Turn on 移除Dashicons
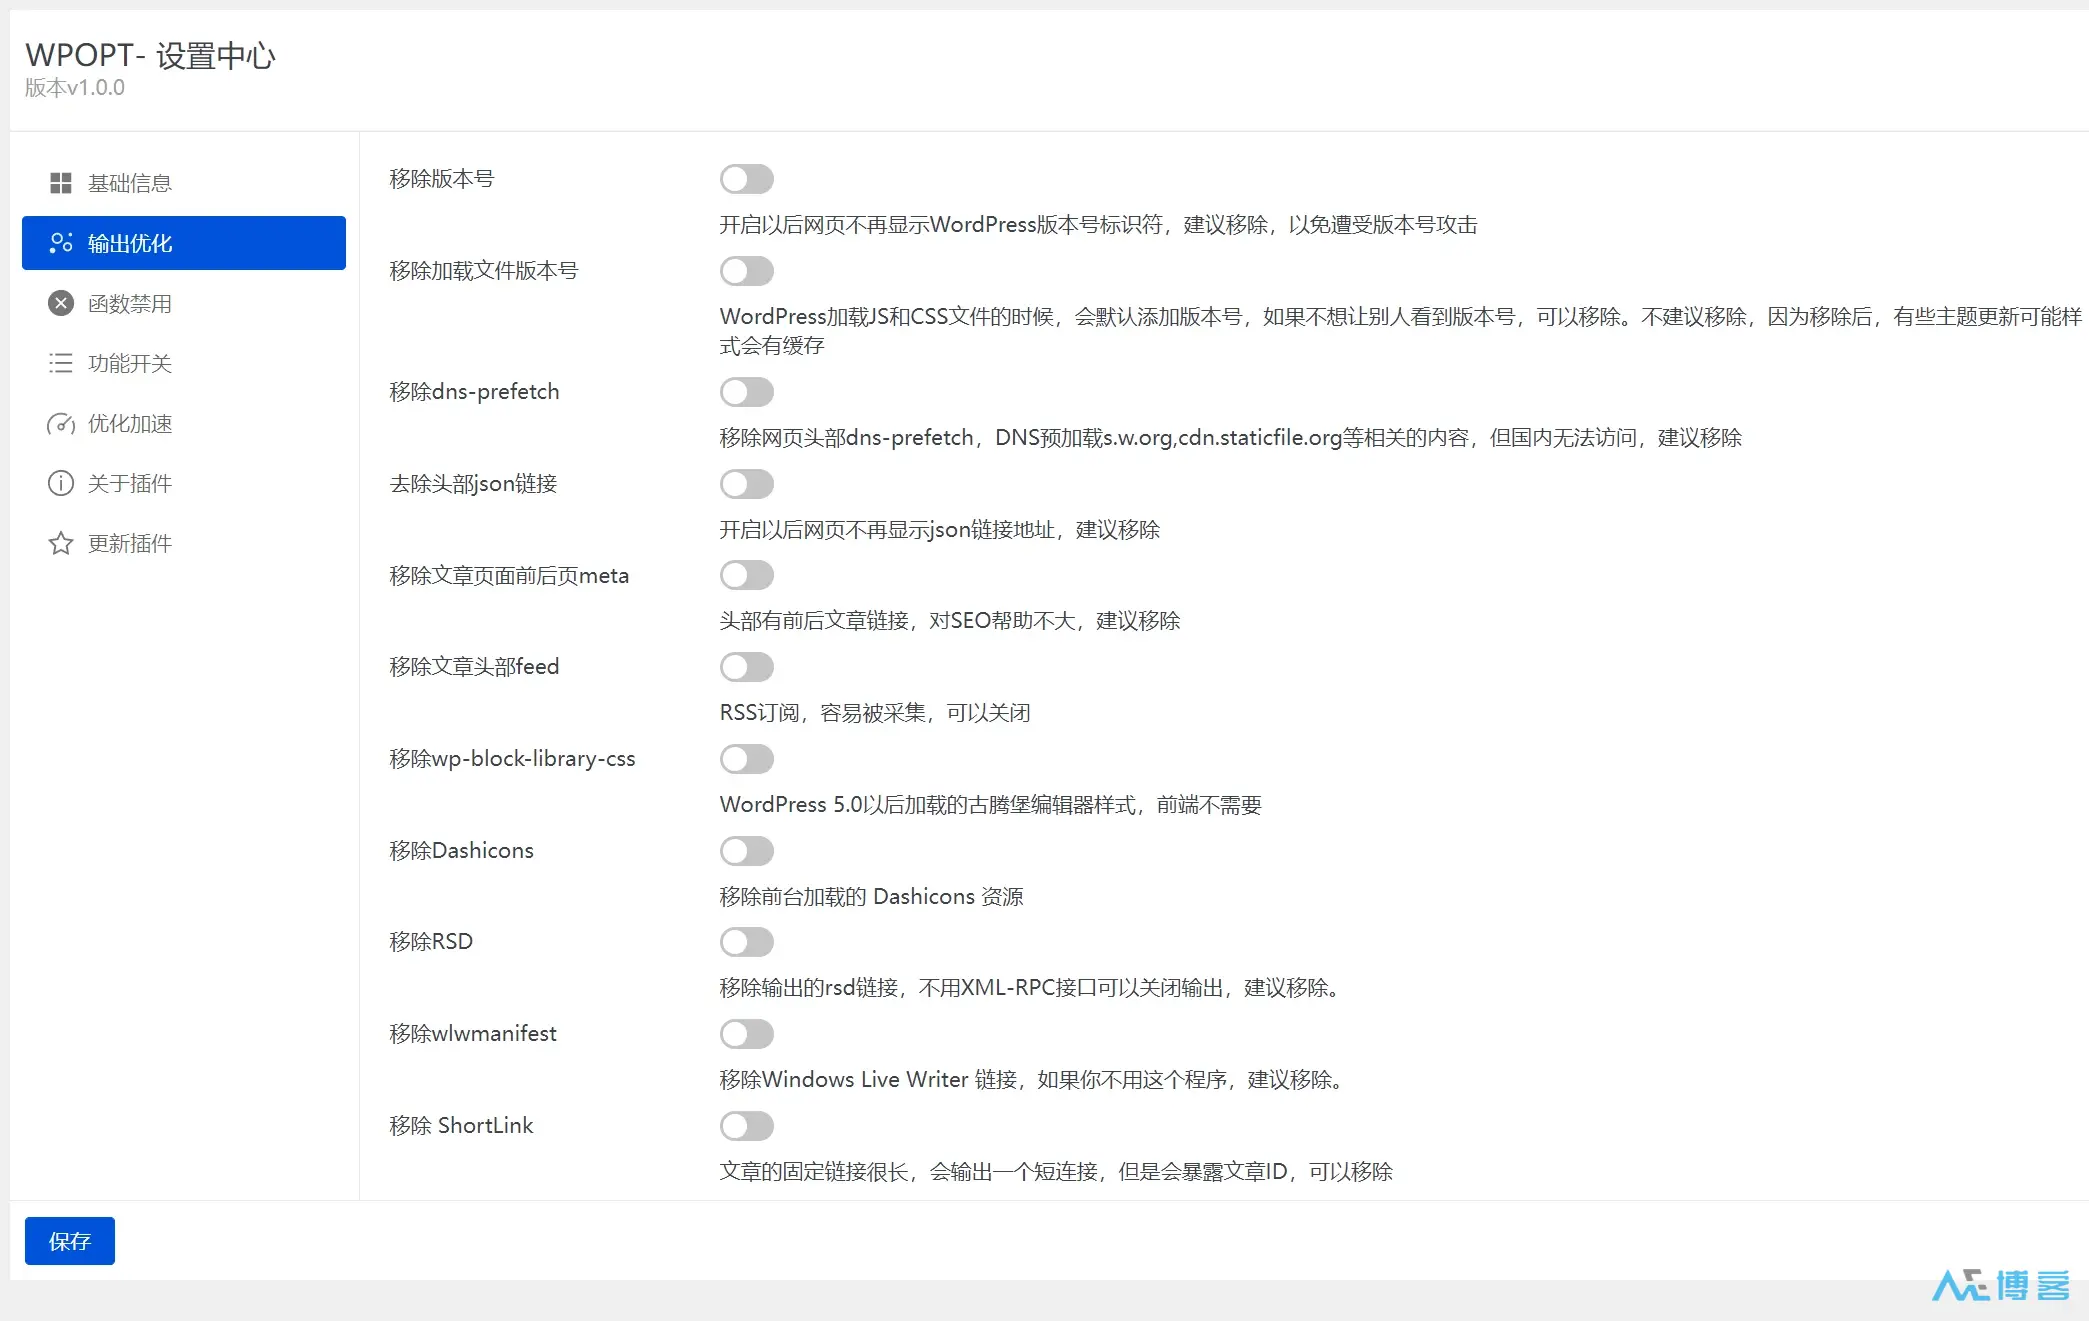 pos(746,851)
